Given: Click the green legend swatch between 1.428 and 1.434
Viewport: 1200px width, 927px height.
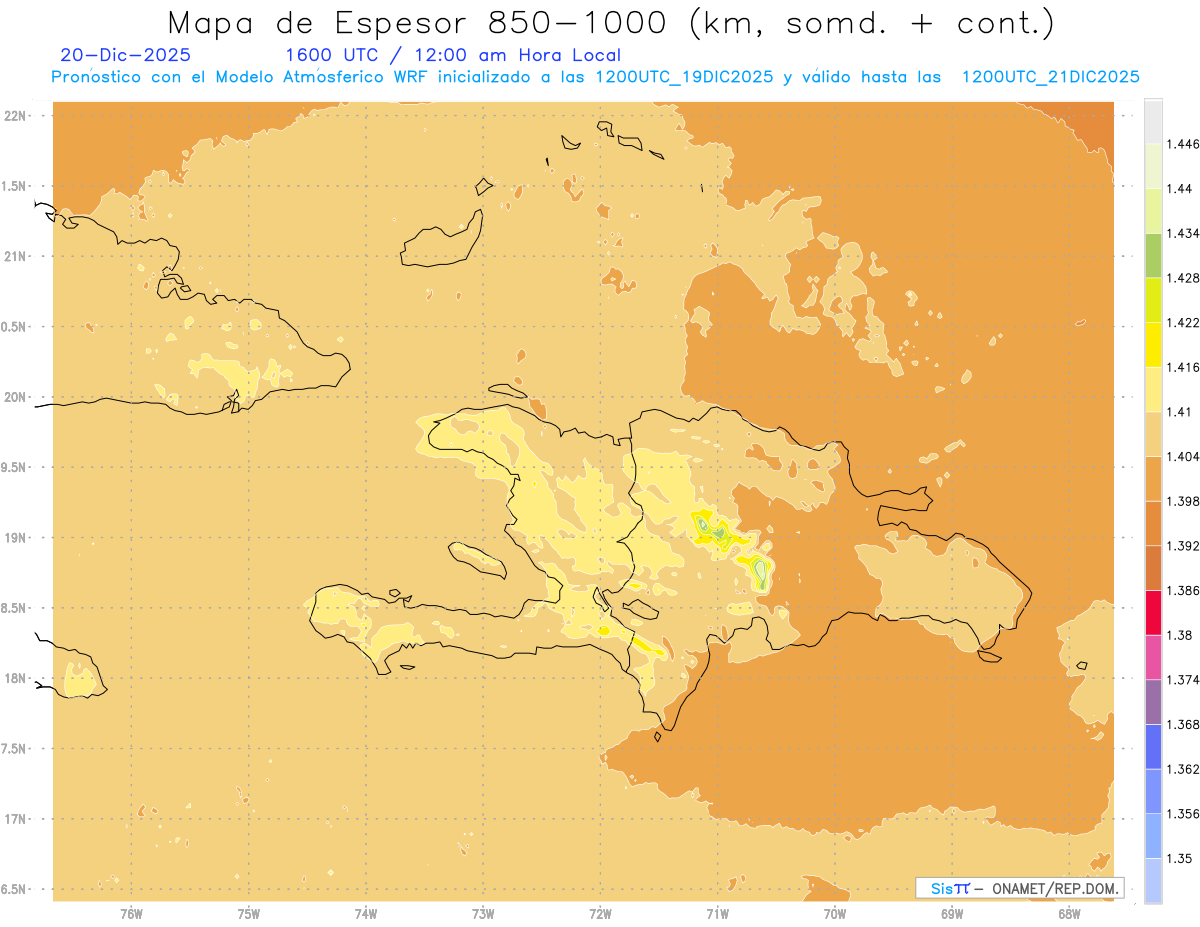Looking at the screenshot, I should click(x=1153, y=255).
